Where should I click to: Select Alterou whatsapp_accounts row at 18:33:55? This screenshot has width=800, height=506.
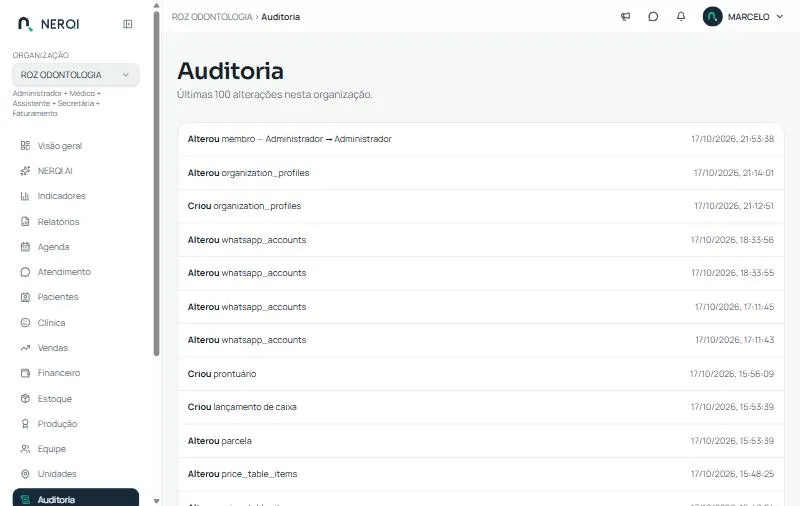click(x=481, y=273)
